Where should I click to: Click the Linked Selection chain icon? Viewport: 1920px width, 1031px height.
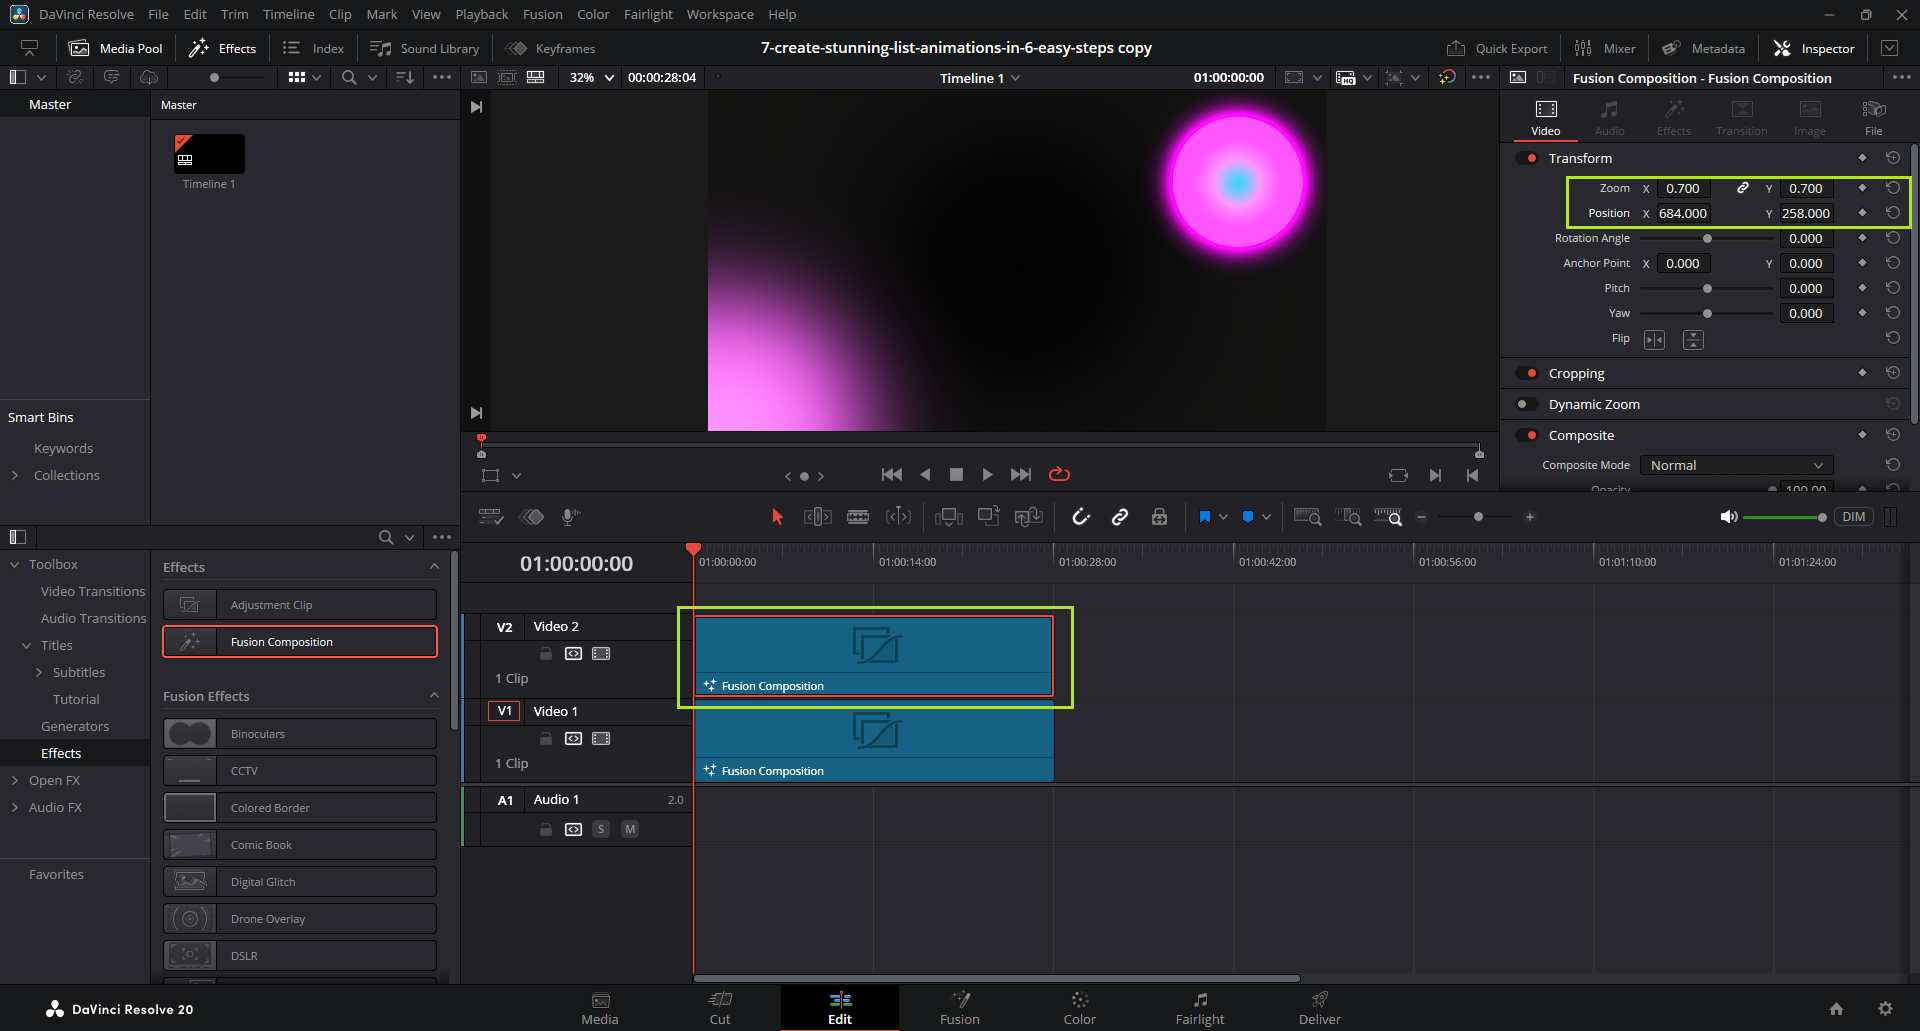tap(1120, 517)
